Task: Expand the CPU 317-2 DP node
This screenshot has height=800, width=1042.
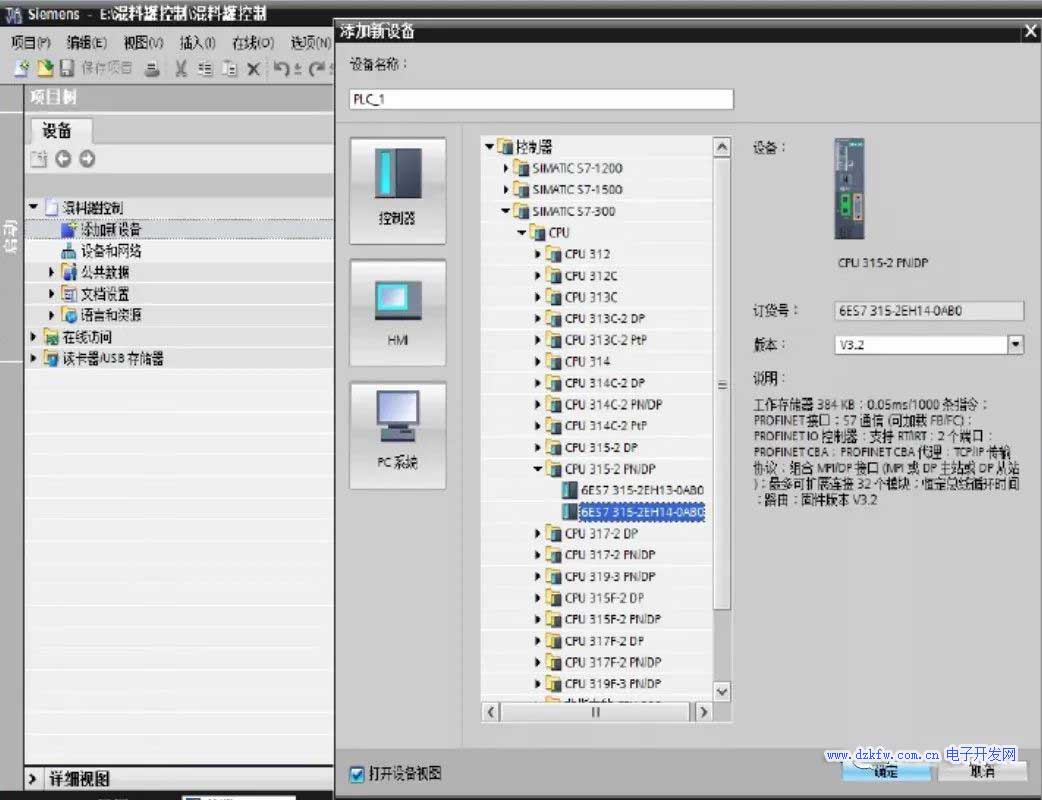Action: 538,534
